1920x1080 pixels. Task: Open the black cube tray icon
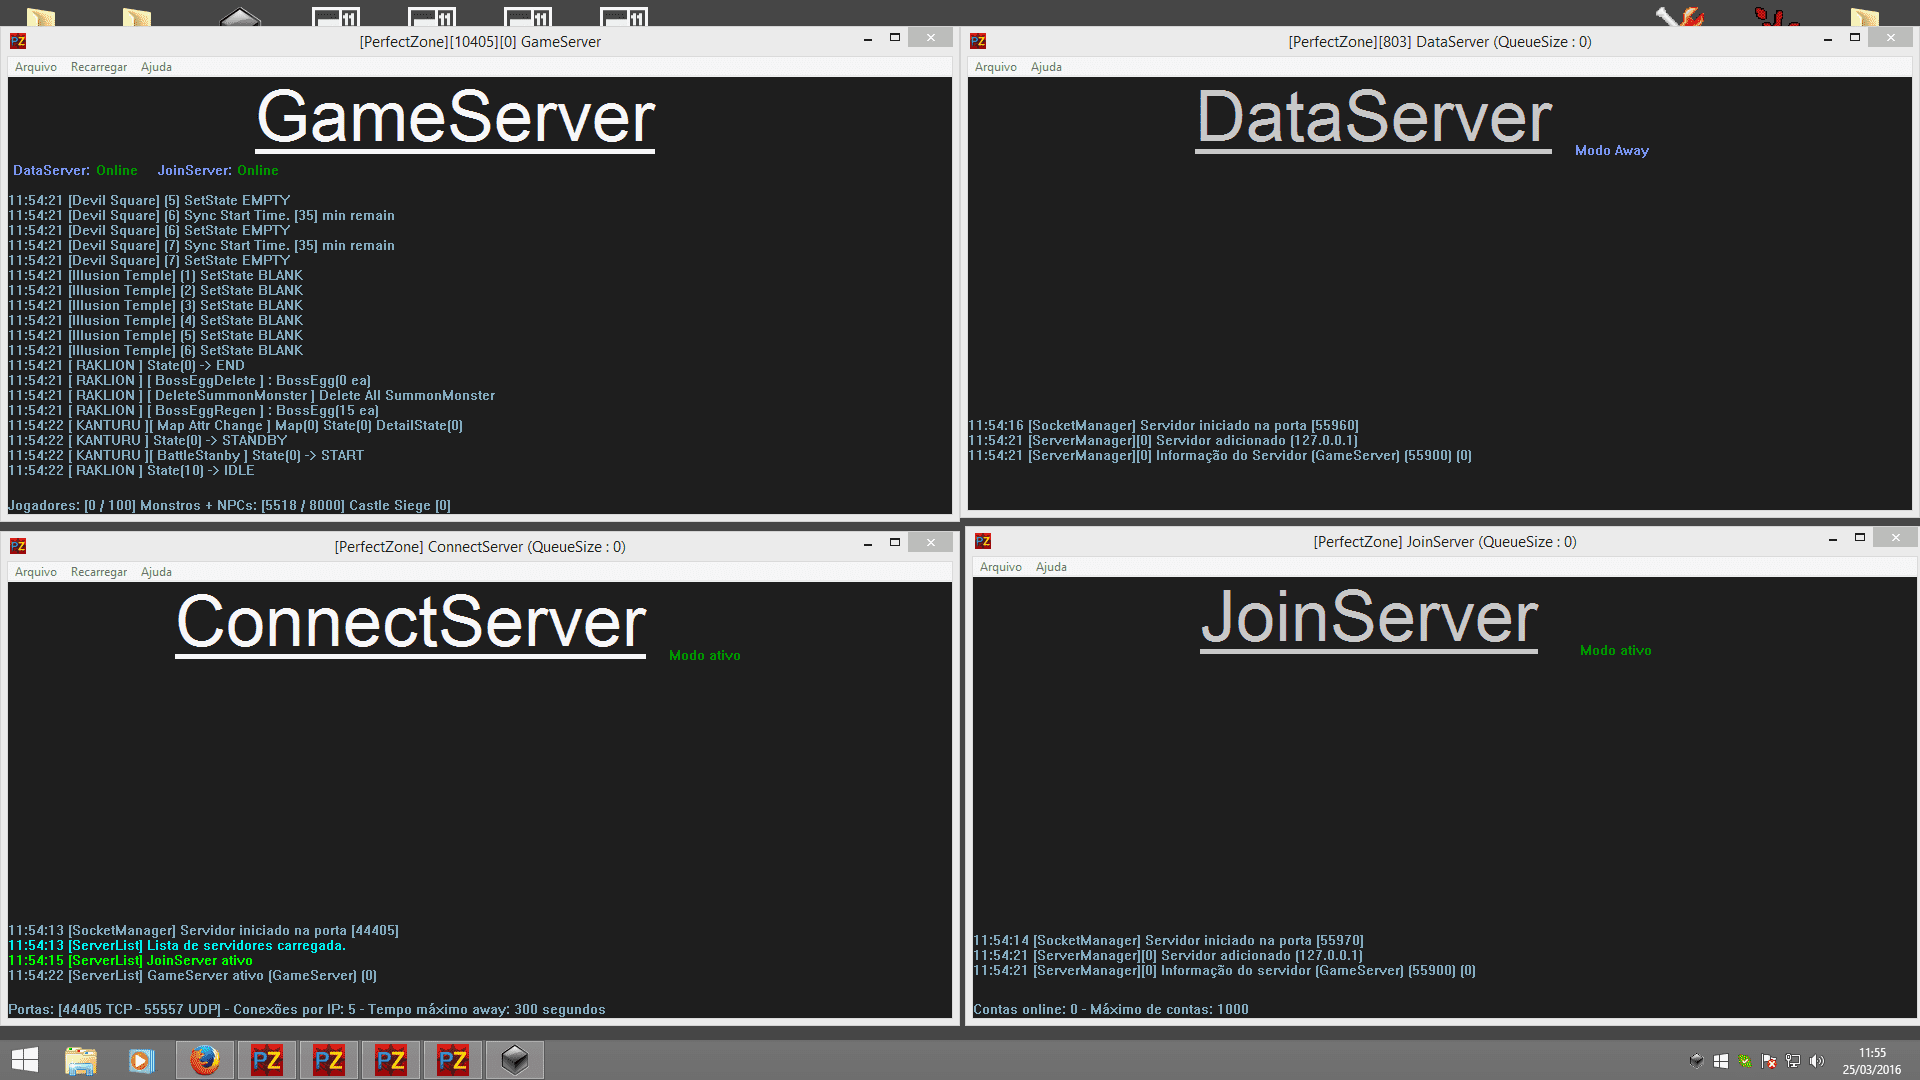coord(1696,1061)
